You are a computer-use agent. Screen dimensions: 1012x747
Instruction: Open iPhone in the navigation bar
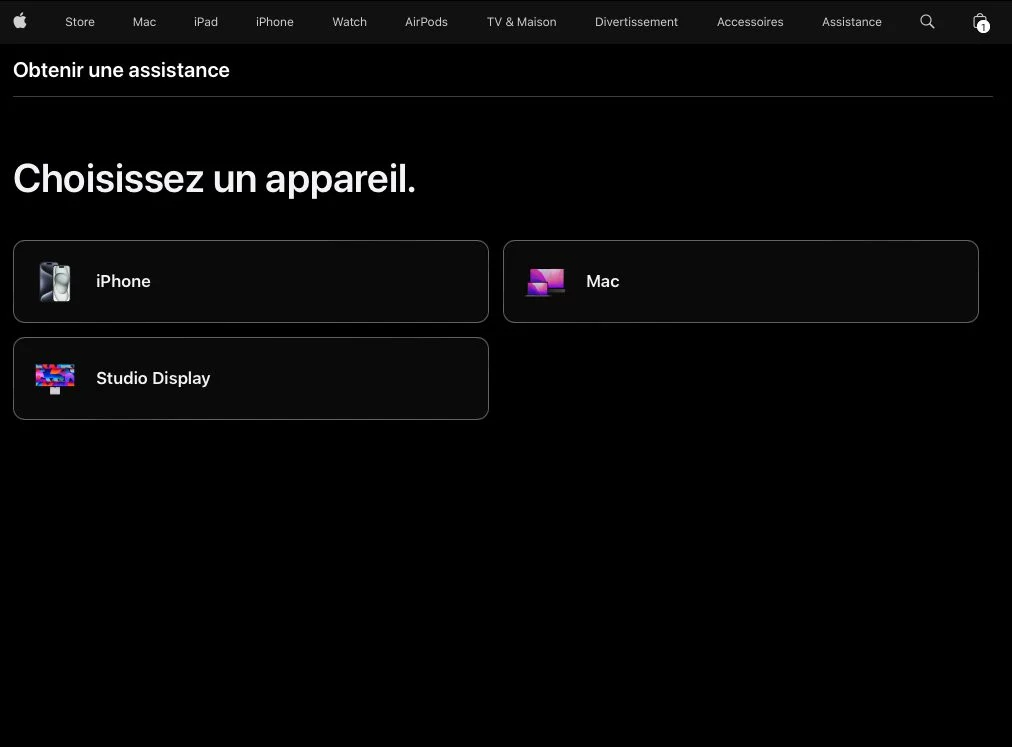coord(275,22)
